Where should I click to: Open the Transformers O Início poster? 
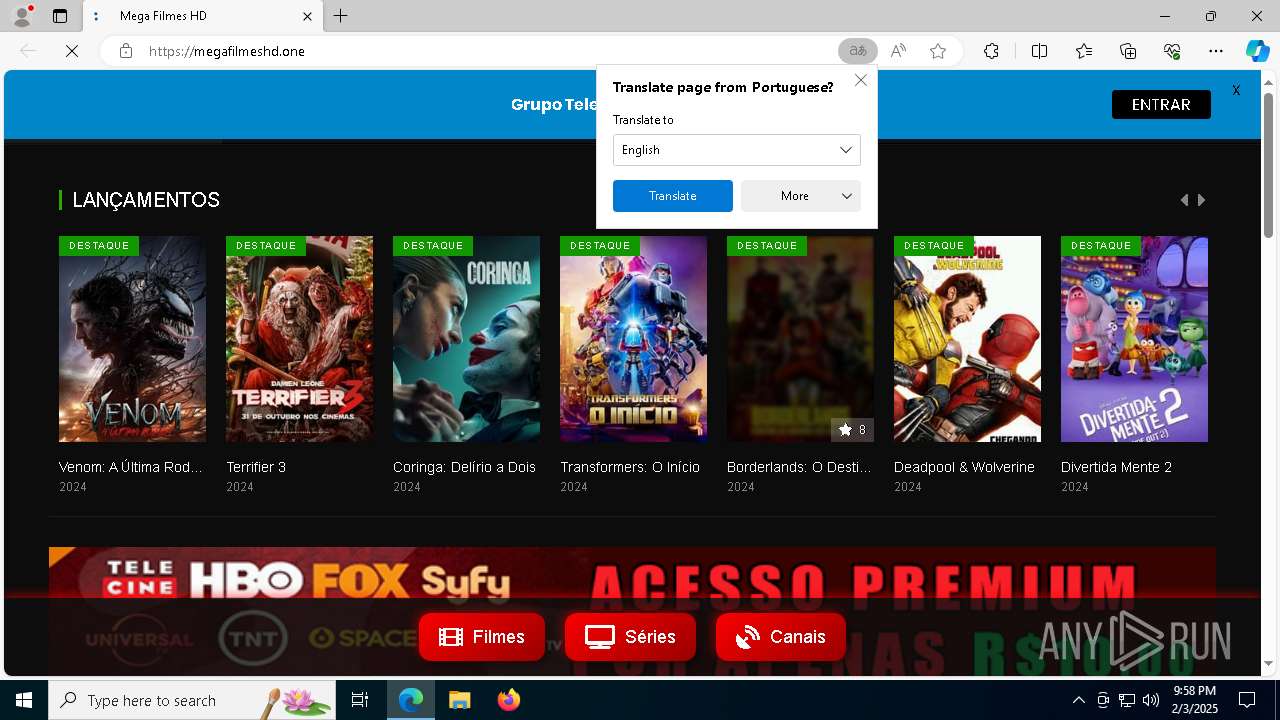click(x=633, y=339)
